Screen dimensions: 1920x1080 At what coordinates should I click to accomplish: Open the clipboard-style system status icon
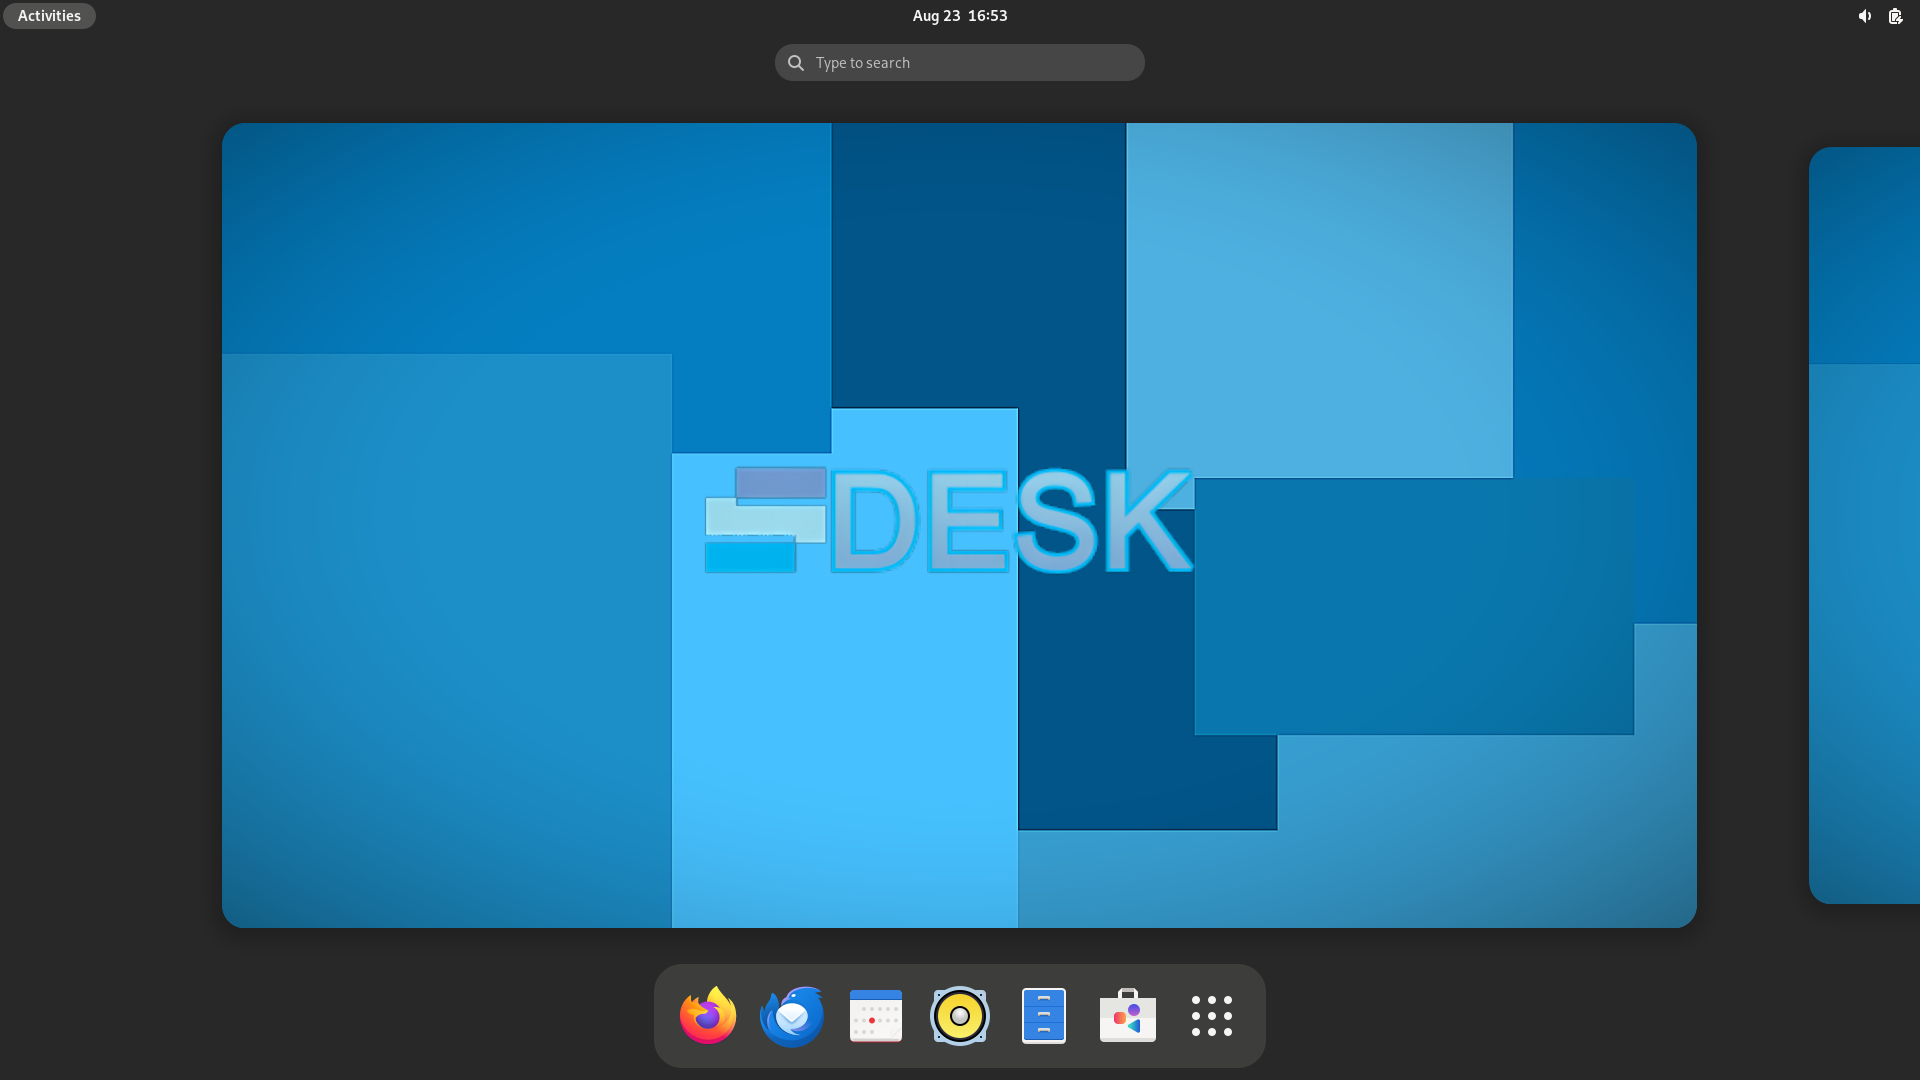click(1895, 16)
